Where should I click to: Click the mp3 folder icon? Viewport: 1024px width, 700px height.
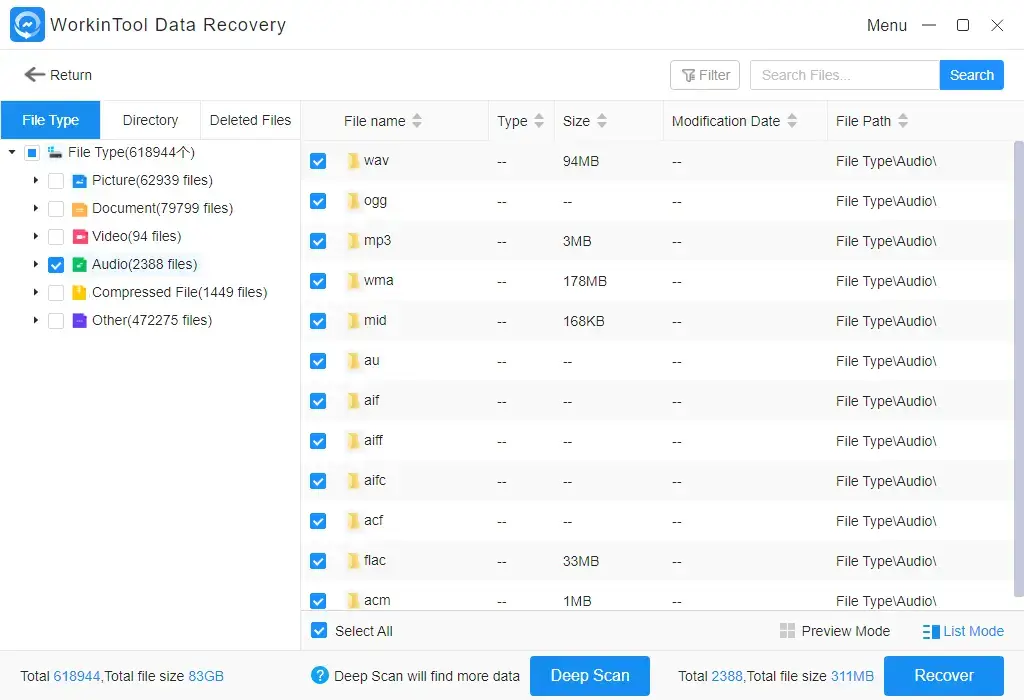[353, 241]
